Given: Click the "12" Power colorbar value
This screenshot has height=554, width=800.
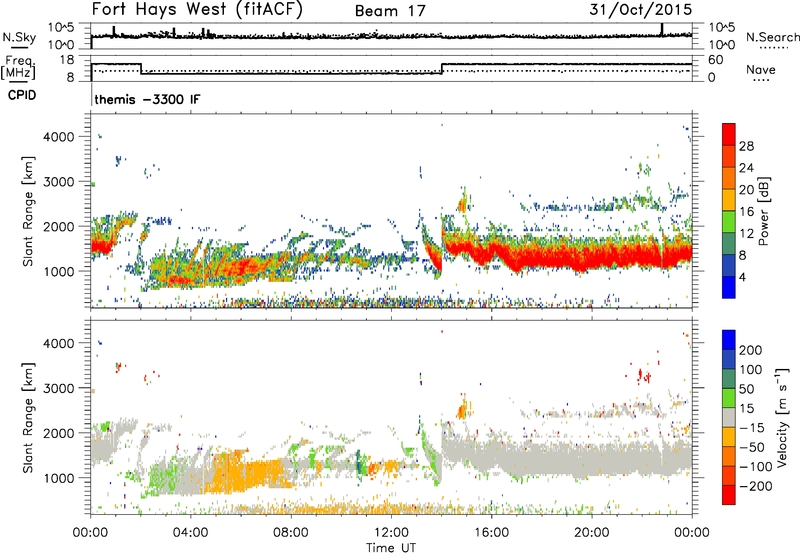Looking at the screenshot, I should (746, 234).
